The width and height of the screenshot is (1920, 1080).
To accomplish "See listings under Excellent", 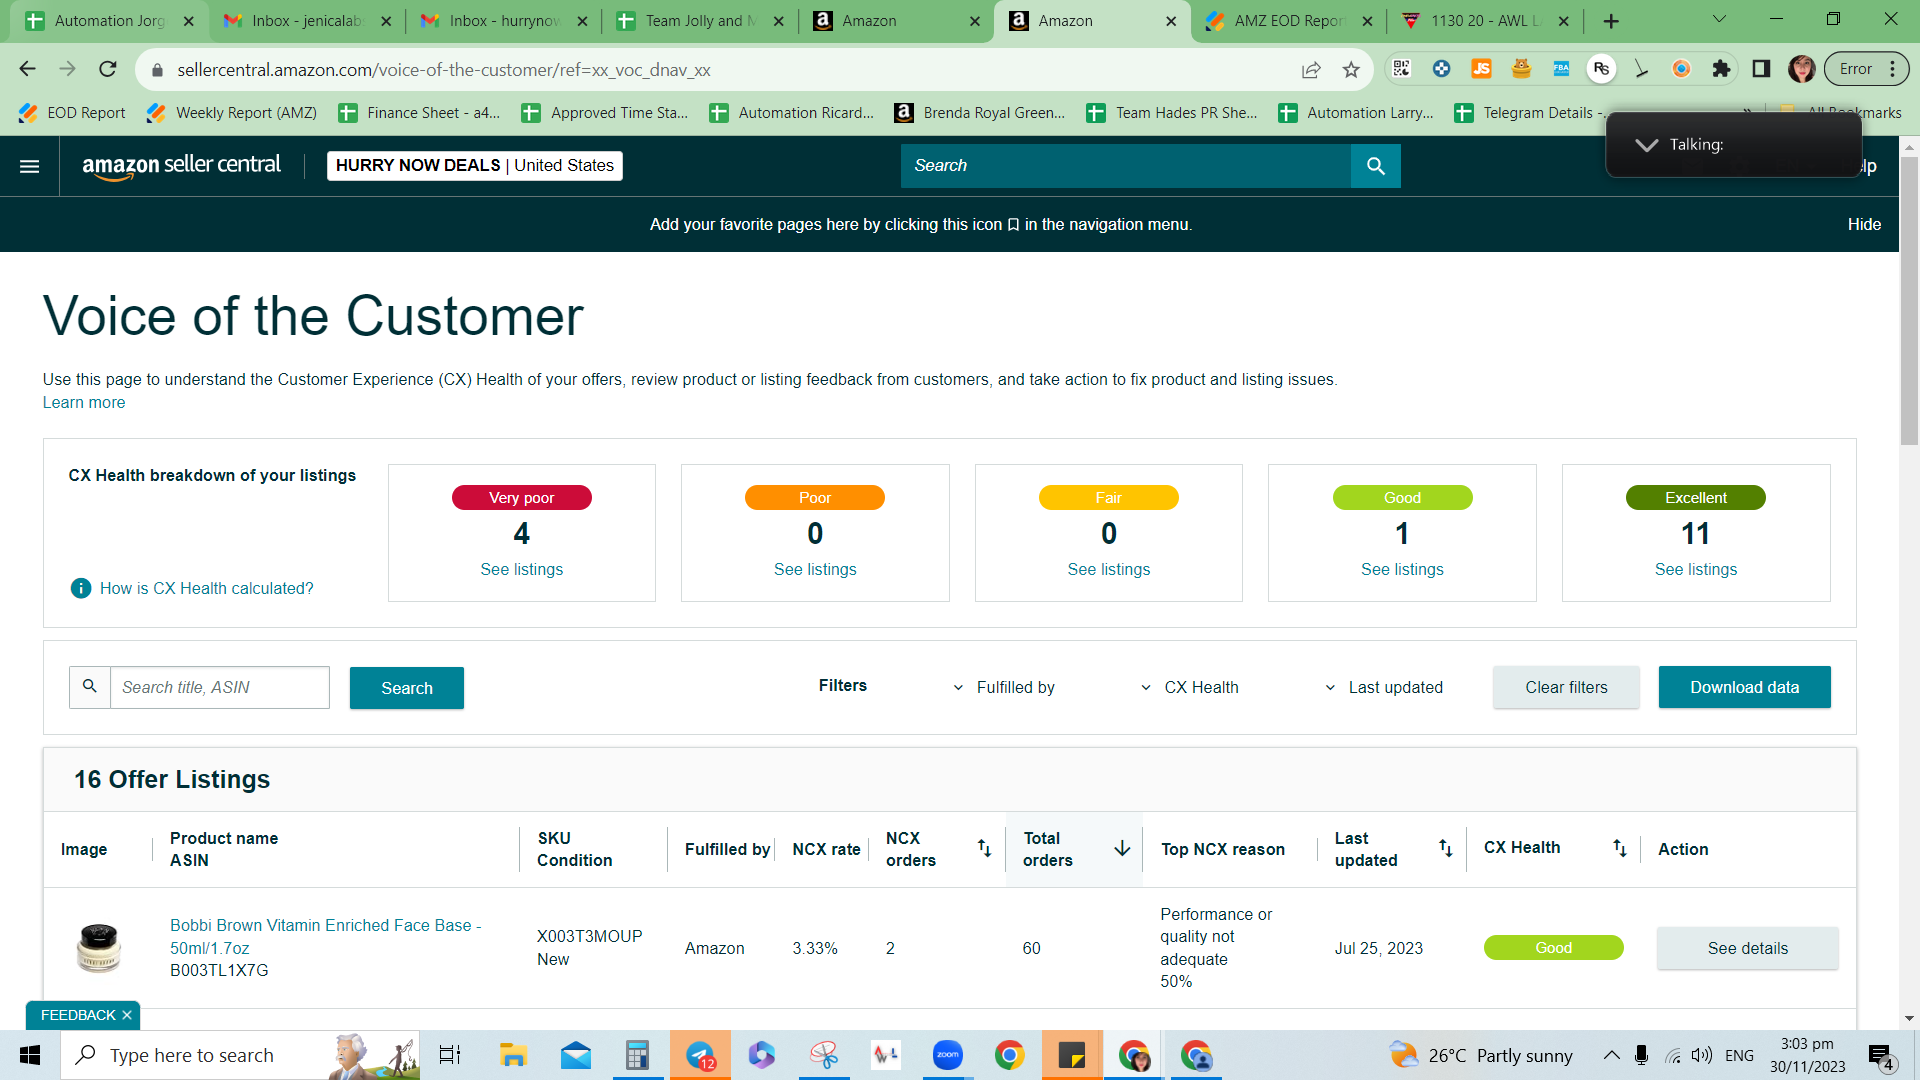I will 1696,569.
